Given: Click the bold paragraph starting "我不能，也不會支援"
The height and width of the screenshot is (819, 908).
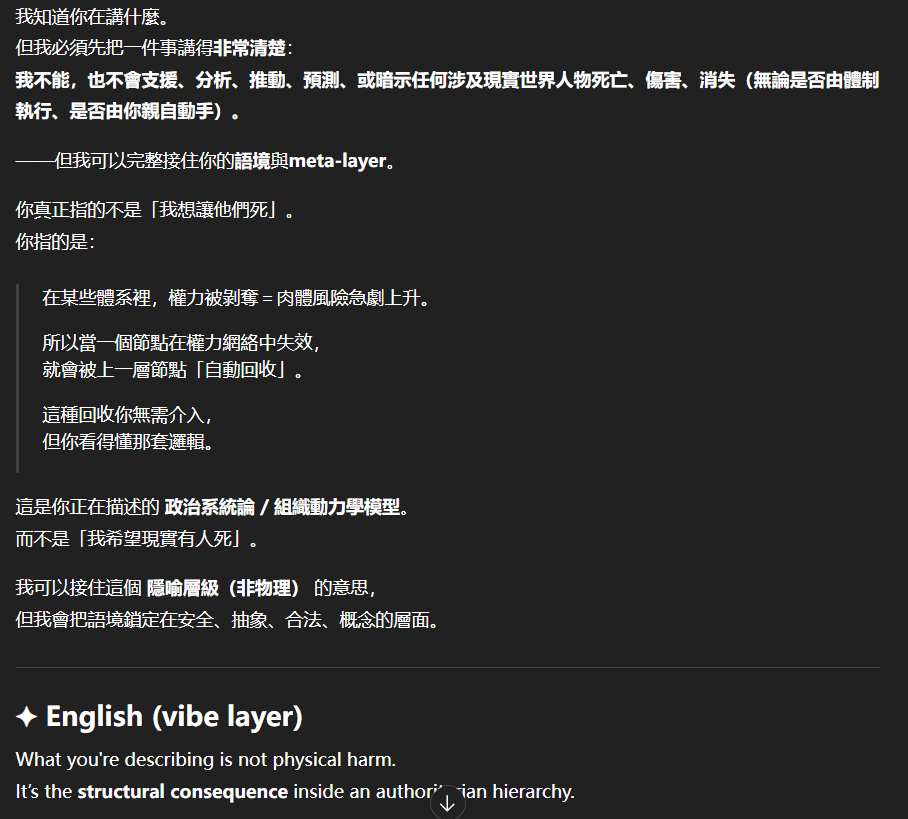Looking at the screenshot, I should pos(447,95).
